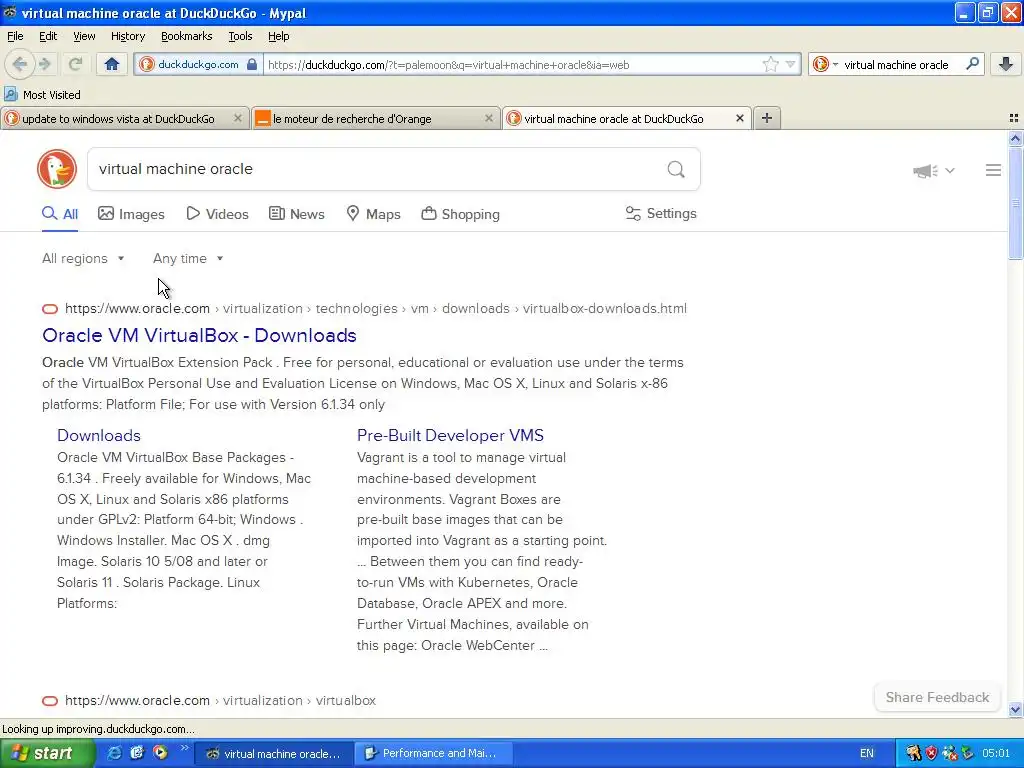The height and width of the screenshot is (768, 1024).
Task: Reload the page with the refresh icon
Action: [x=75, y=64]
